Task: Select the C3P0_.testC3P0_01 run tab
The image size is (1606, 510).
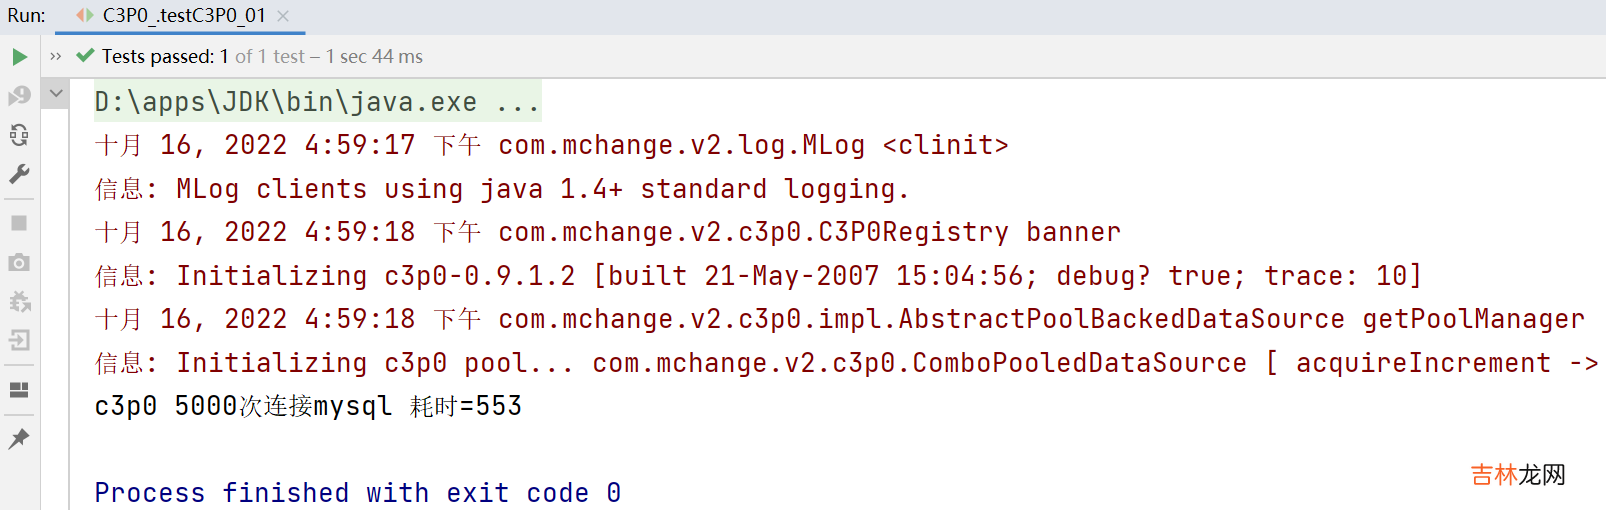Action: point(183,16)
